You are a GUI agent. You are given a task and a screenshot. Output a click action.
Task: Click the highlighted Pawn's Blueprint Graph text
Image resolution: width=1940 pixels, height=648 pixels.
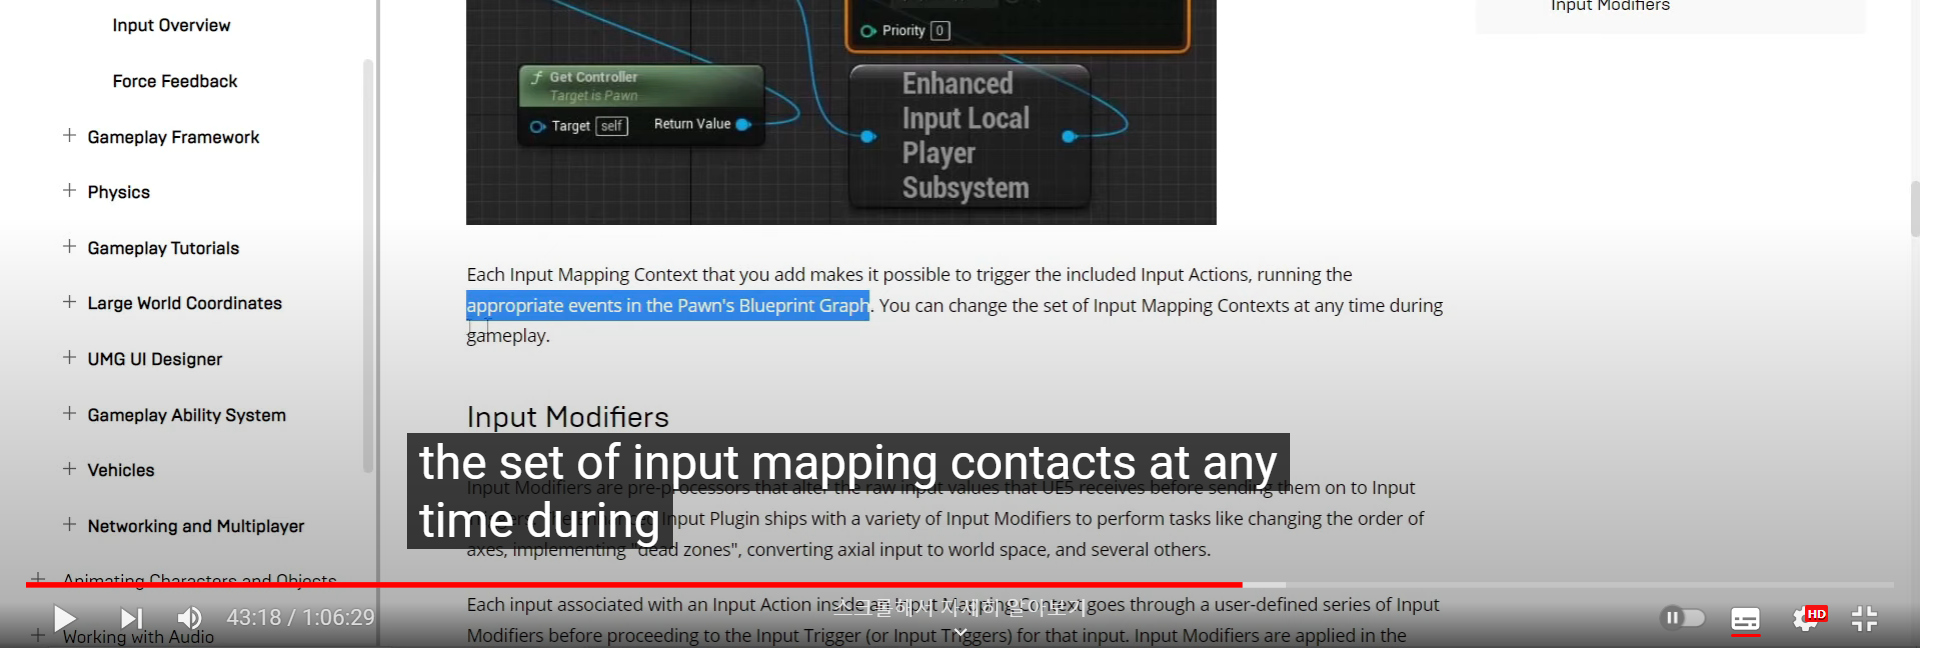[x=668, y=305]
